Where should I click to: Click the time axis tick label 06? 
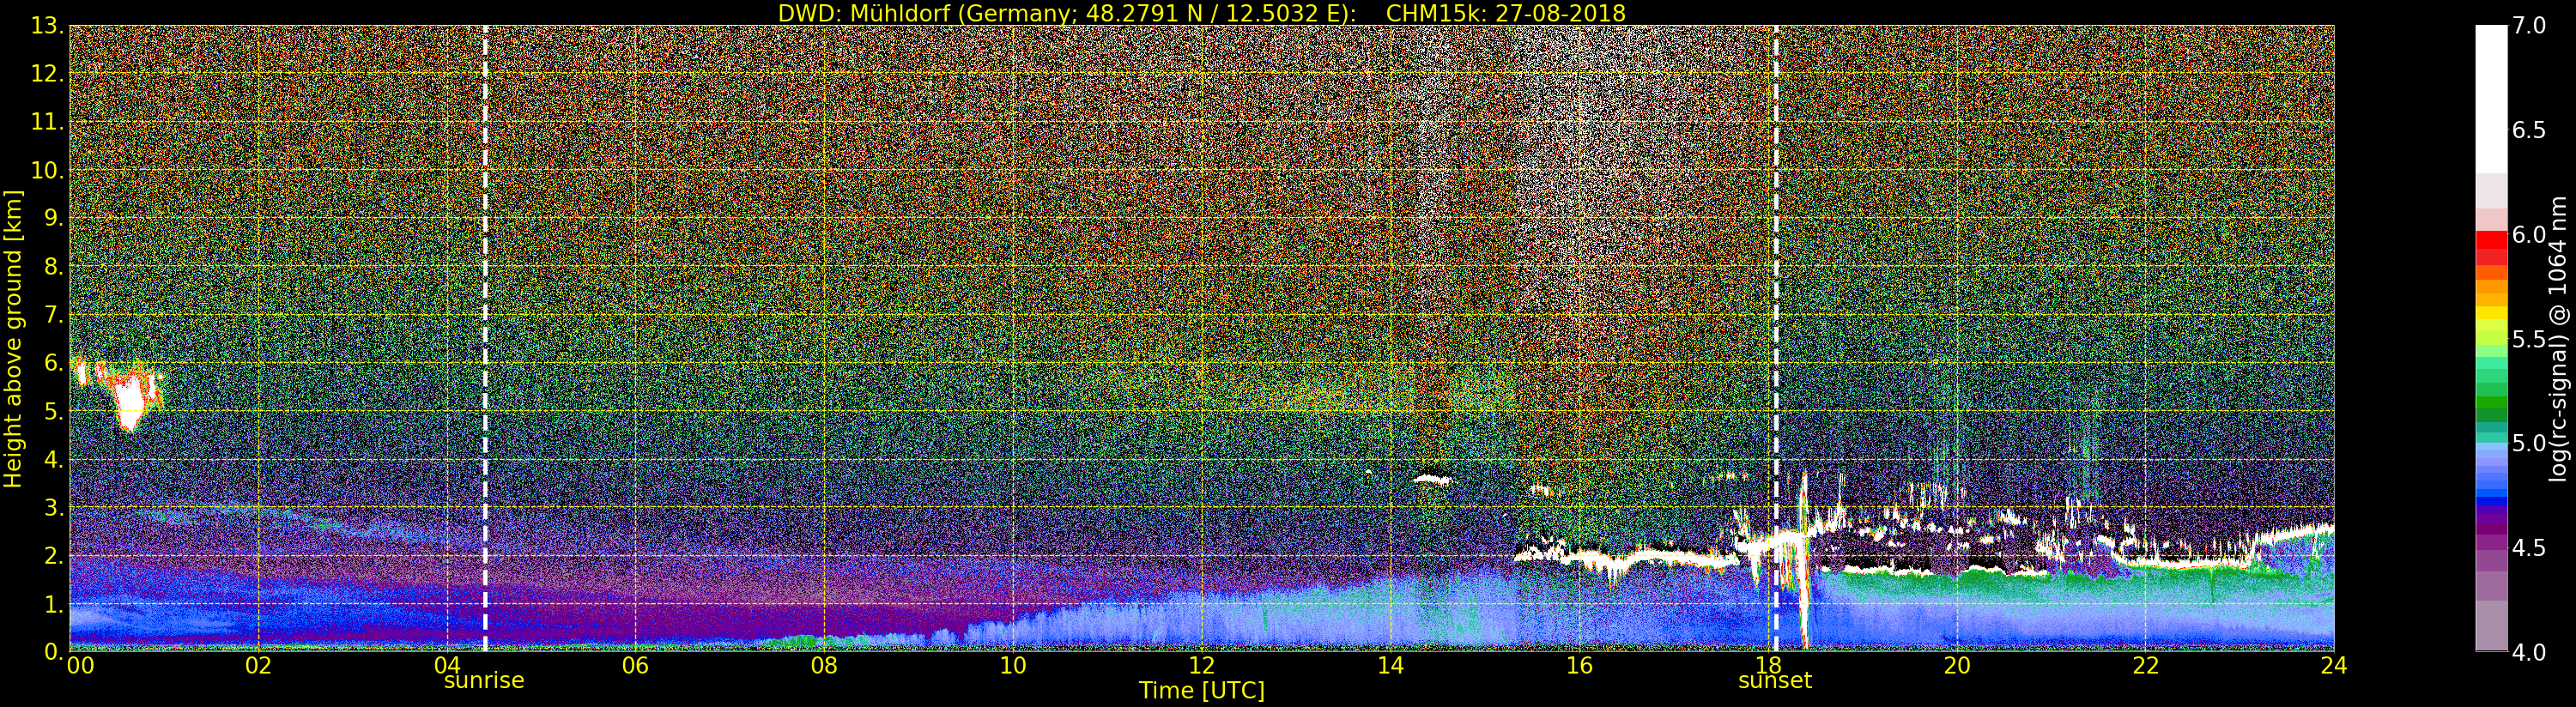[x=635, y=665]
